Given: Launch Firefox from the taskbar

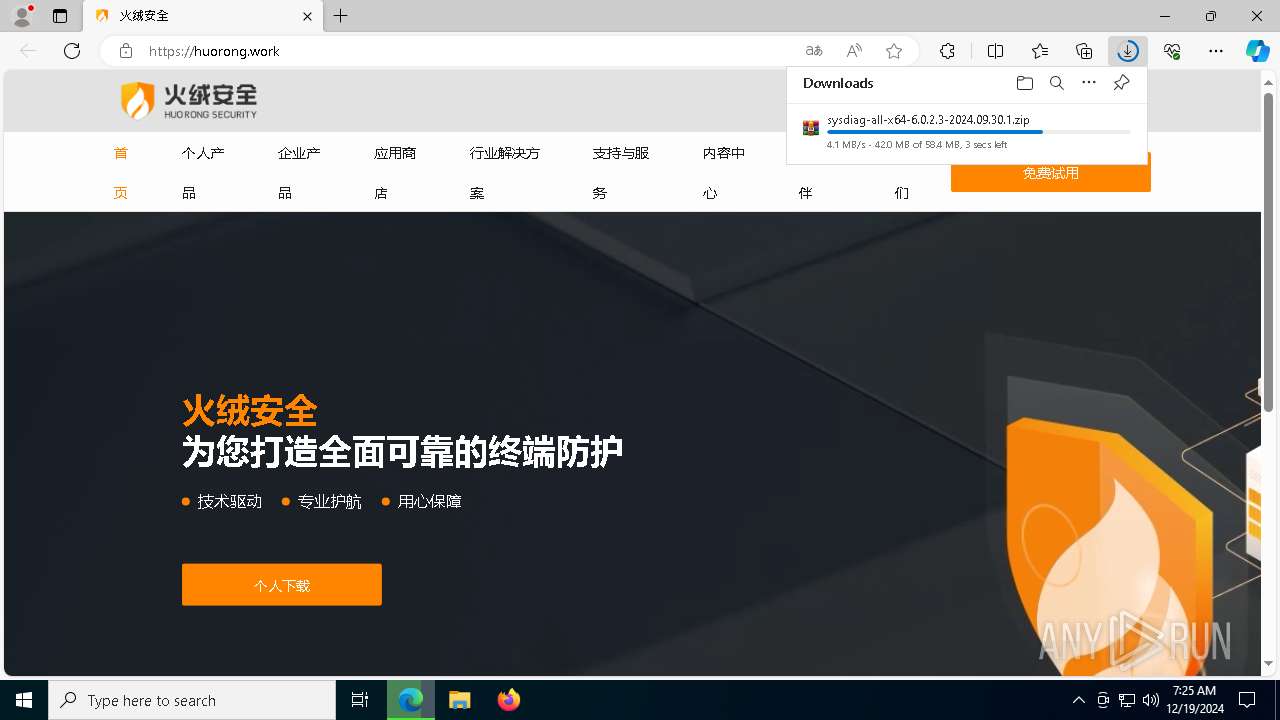Looking at the screenshot, I should pos(509,700).
